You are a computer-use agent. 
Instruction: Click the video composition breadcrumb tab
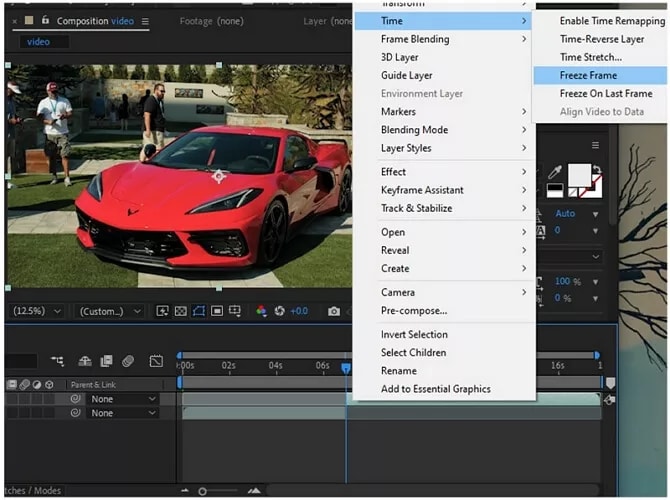pos(39,42)
